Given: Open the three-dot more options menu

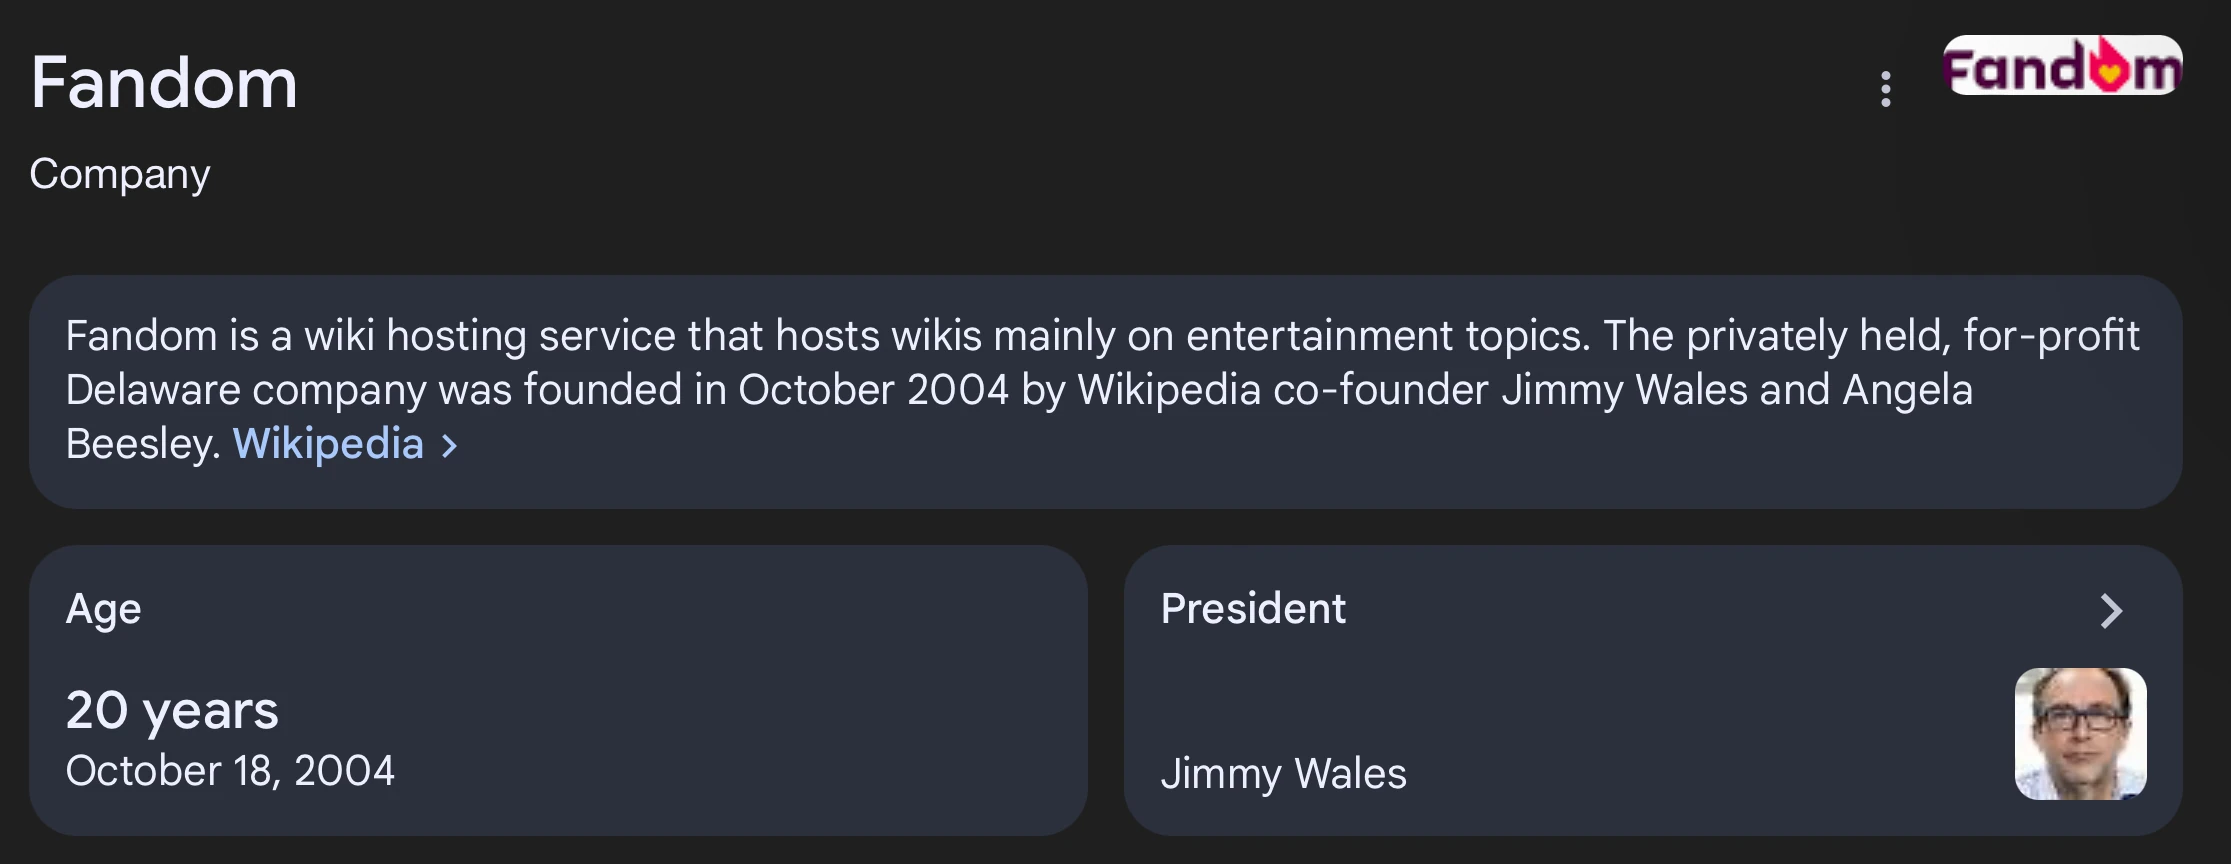Looking at the screenshot, I should [x=1885, y=89].
